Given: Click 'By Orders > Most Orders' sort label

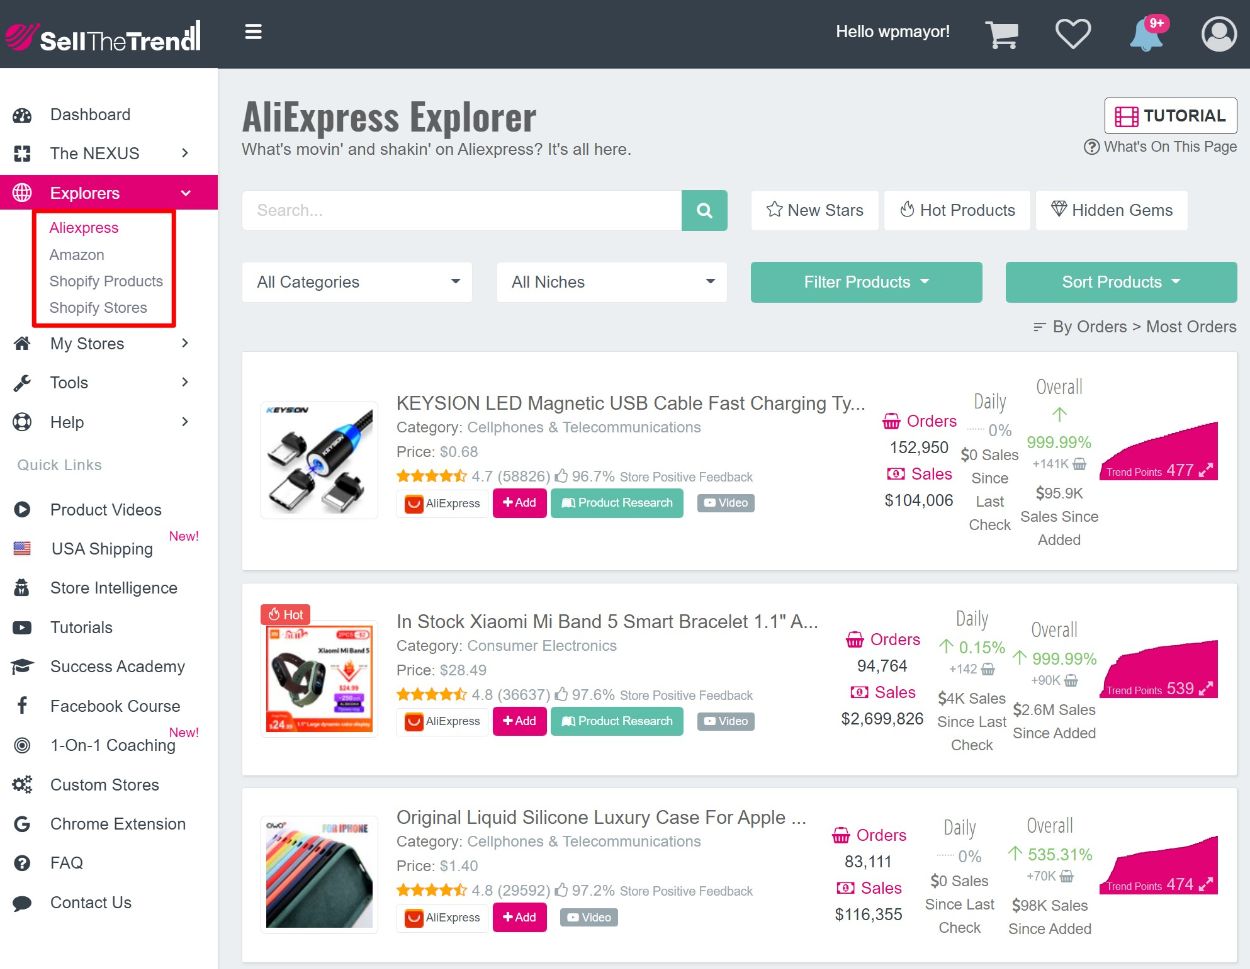Looking at the screenshot, I should [1144, 327].
